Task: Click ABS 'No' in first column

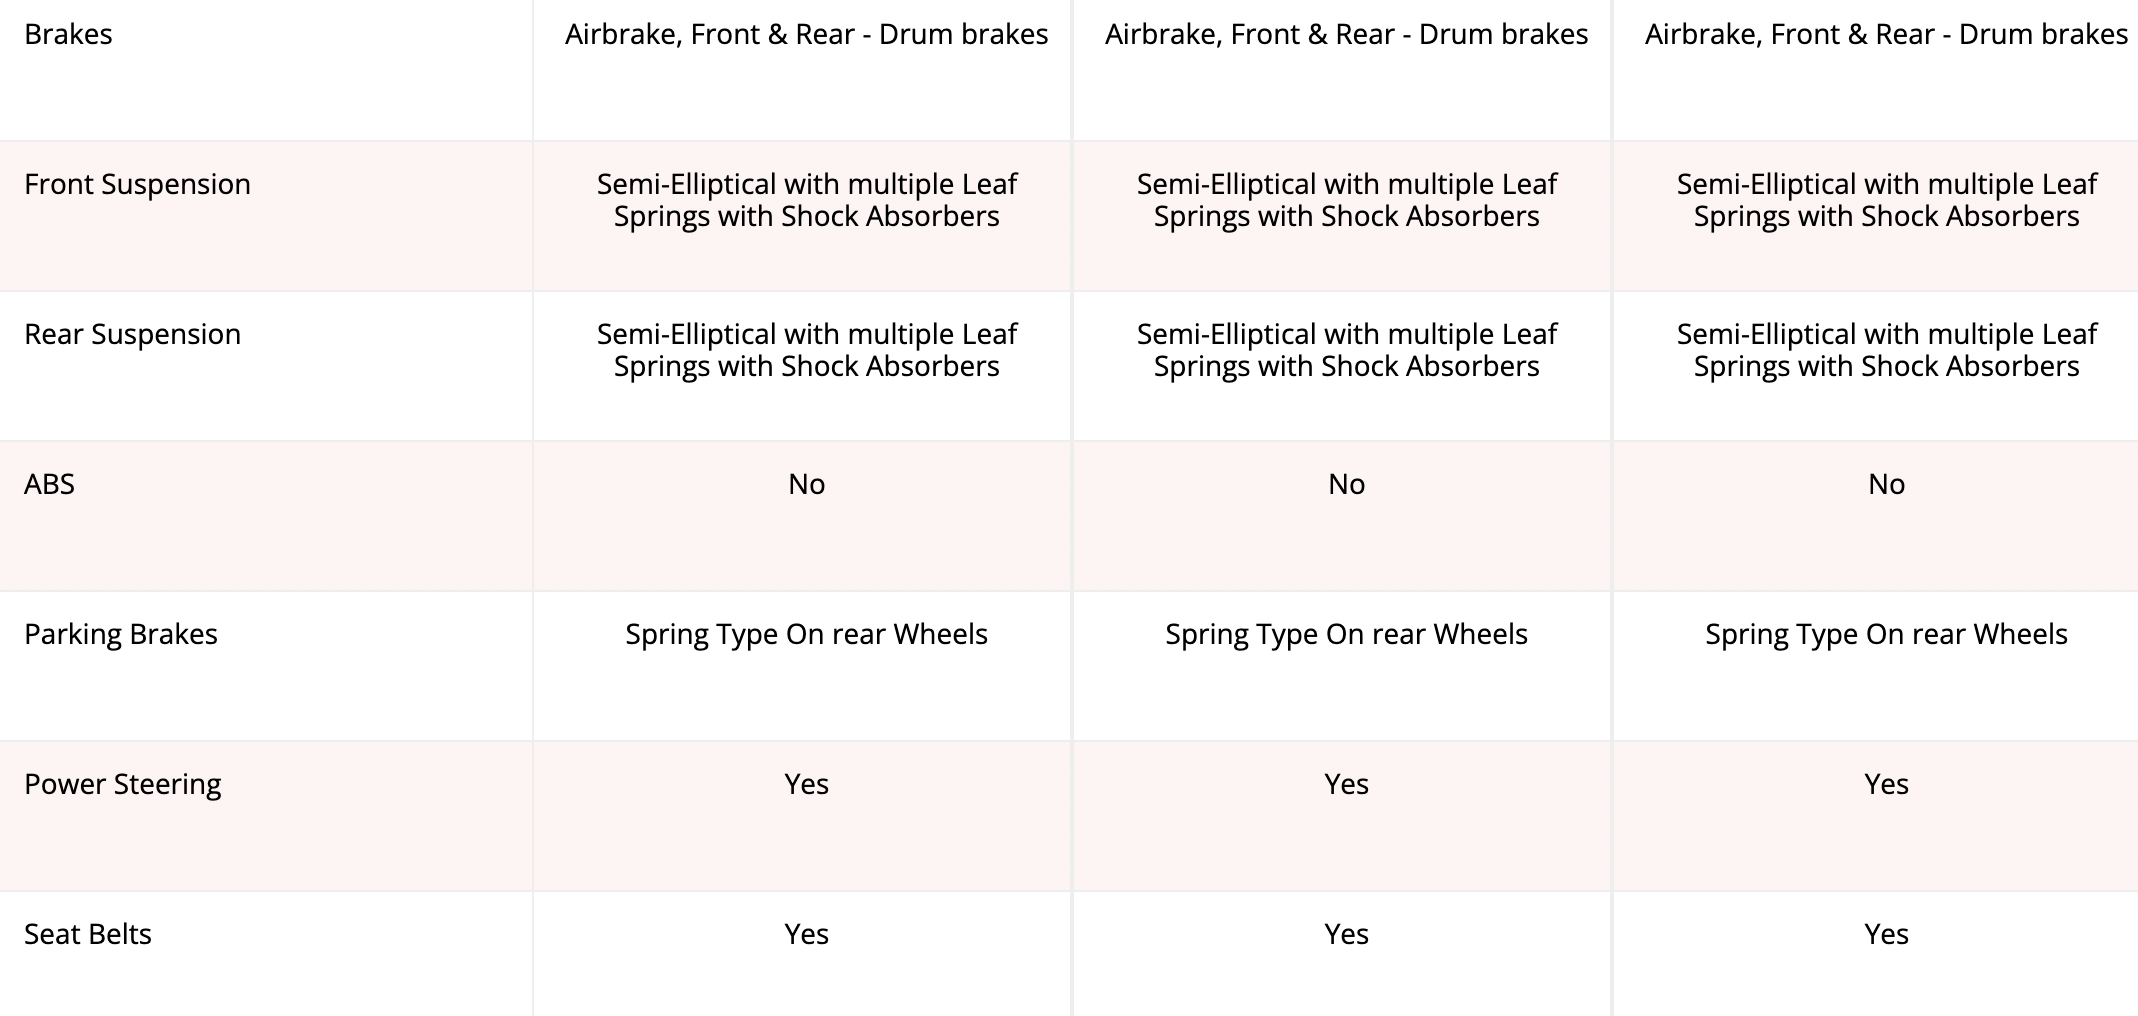Action: 806,484
